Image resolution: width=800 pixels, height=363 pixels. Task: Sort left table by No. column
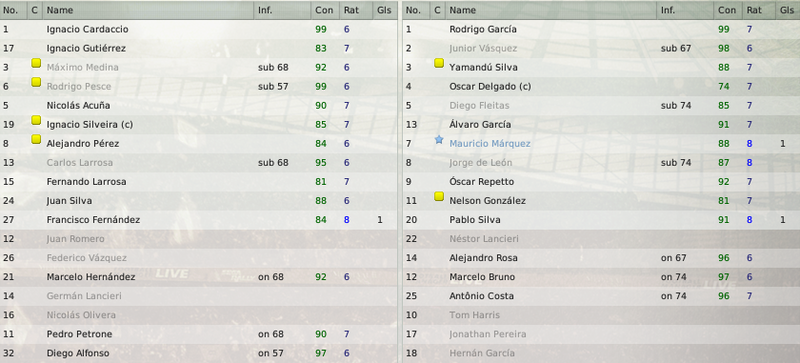[x=13, y=10]
